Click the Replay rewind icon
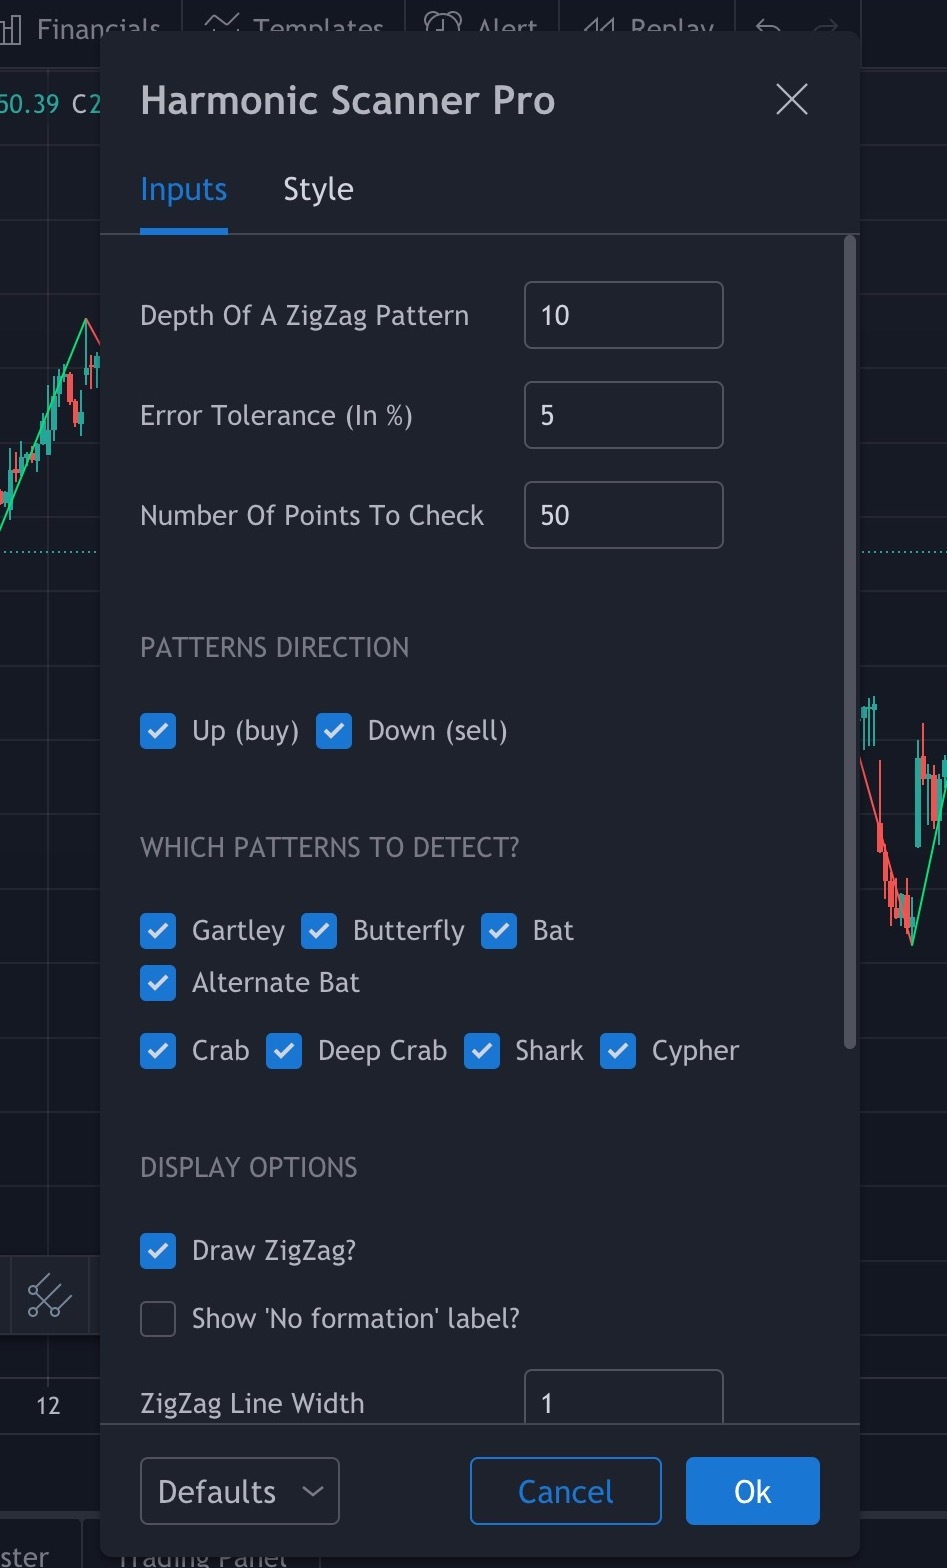This screenshot has height=1568, width=947. click(x=598, y=25)
